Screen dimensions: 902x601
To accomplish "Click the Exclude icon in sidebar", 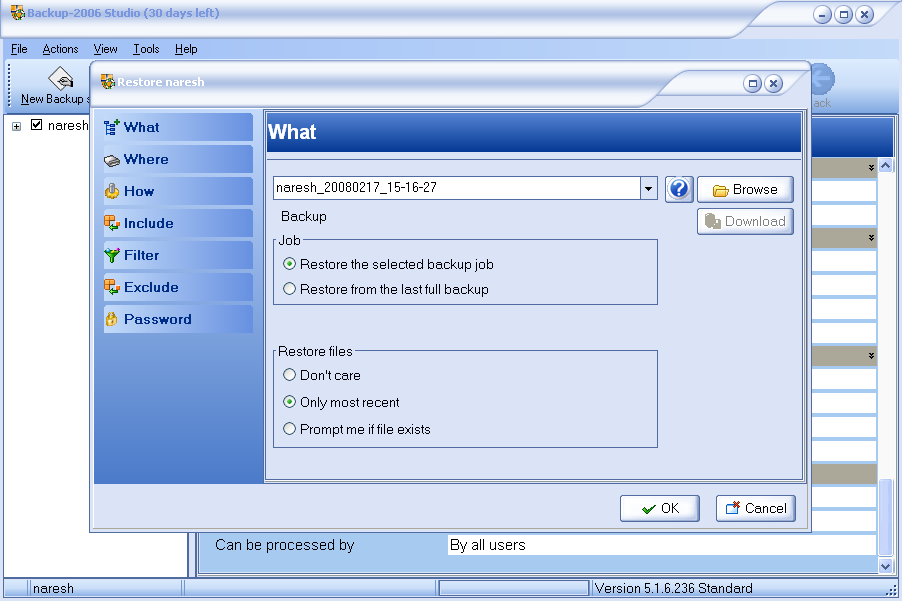I will (112, 287).
